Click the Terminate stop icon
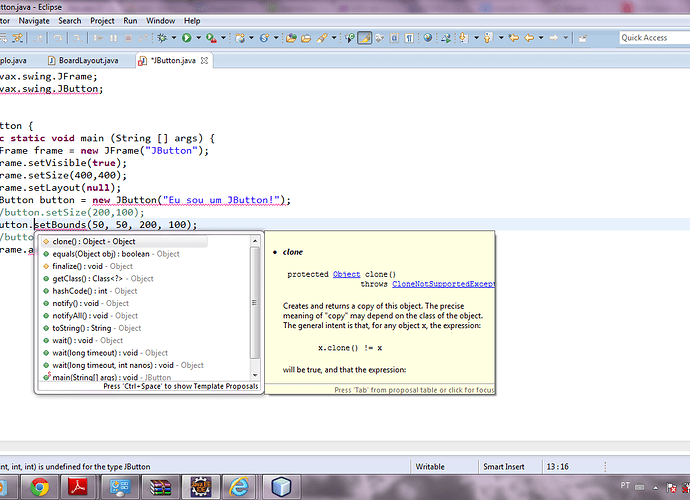The width and height of the screenshot is (690, 500). (x=128, y=38)
